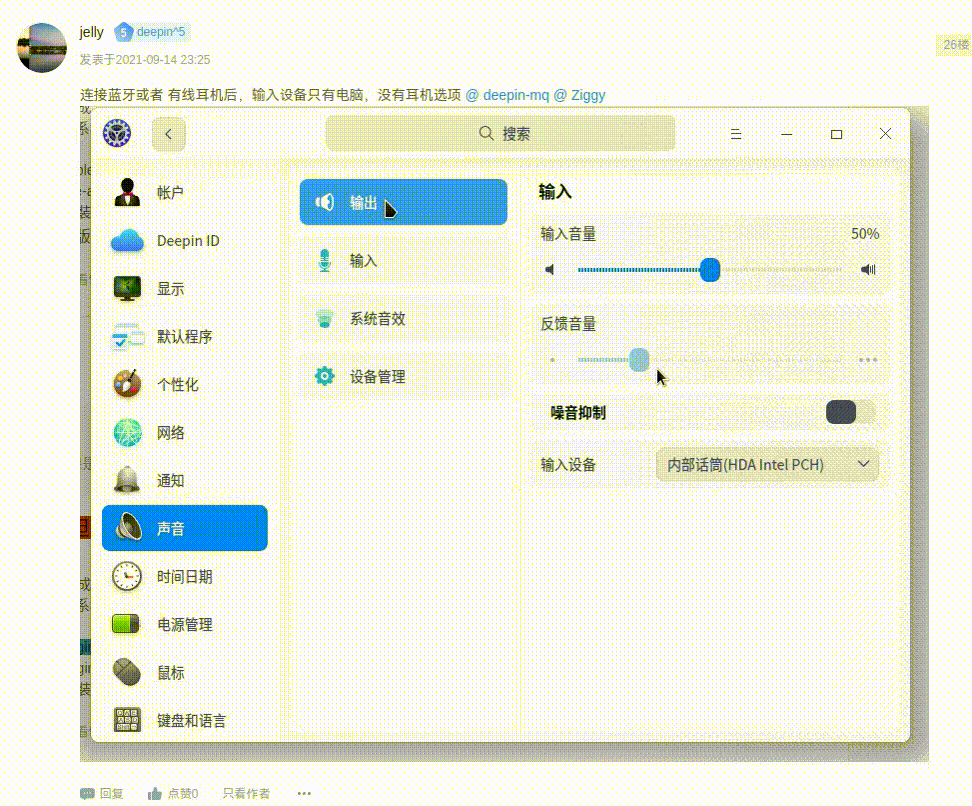Open user jelly's name link
Viewport: 972px width, 806px height.
coord(91,32)
